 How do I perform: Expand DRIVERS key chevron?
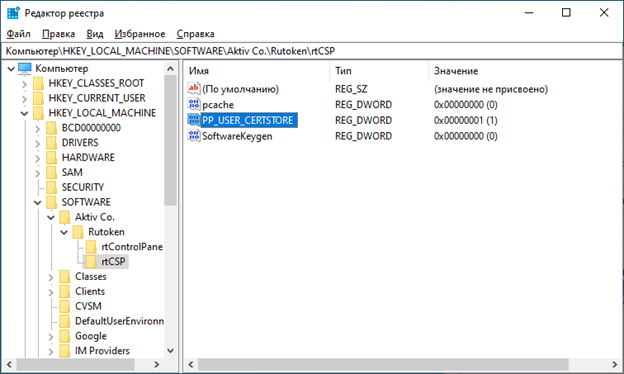point(37,143)
